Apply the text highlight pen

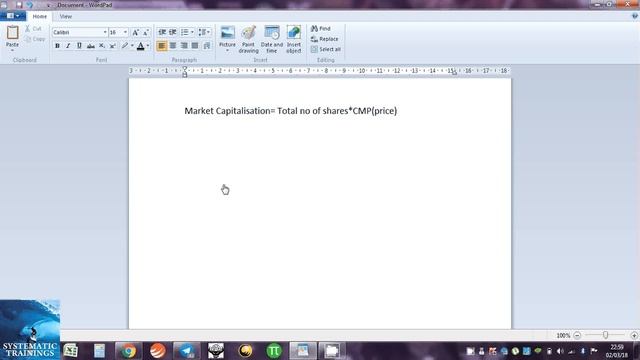coord(125,46)
